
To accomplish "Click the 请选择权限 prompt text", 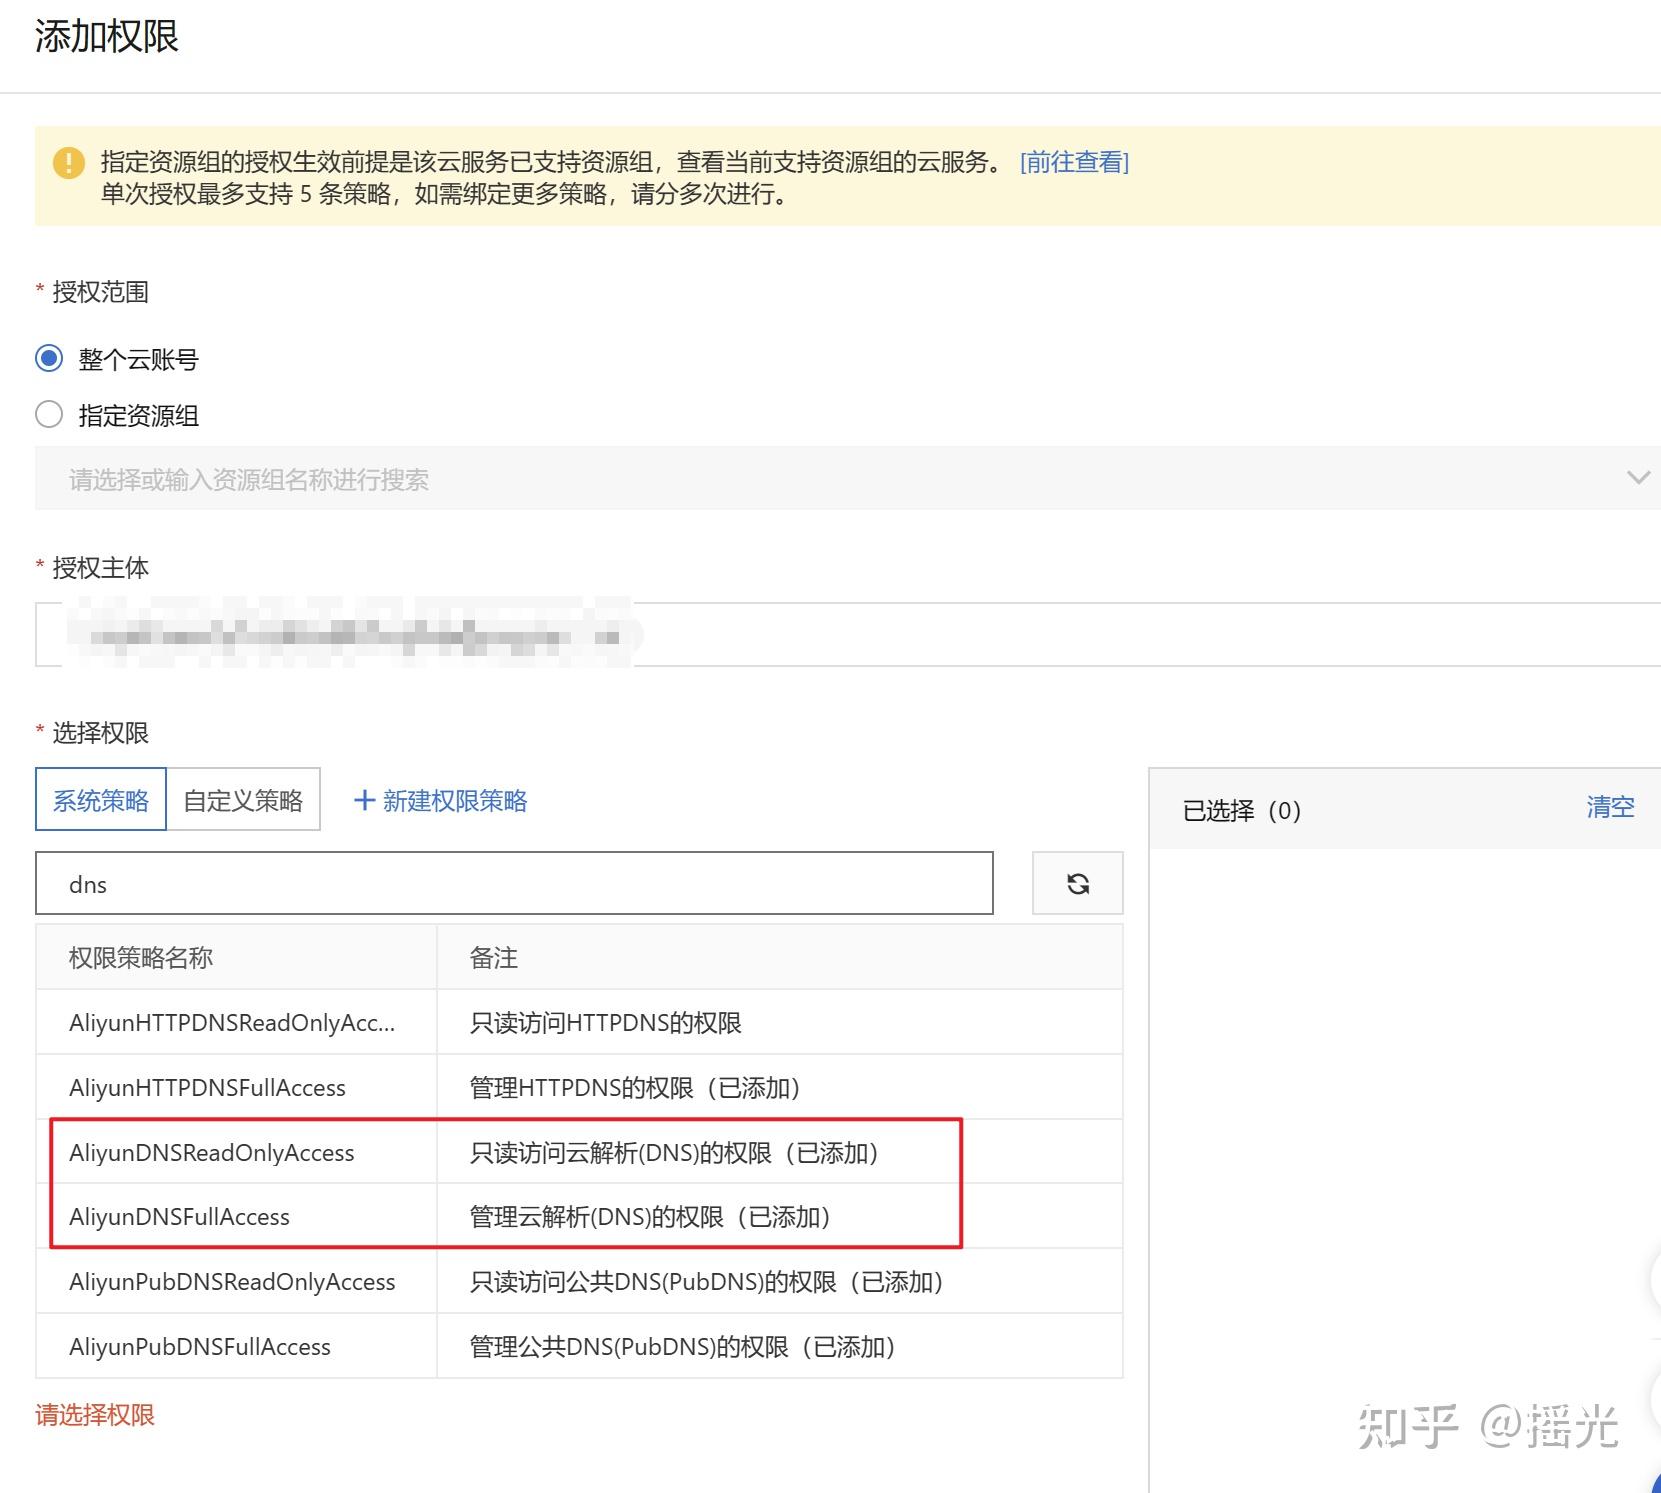I will pos(93,1414).
